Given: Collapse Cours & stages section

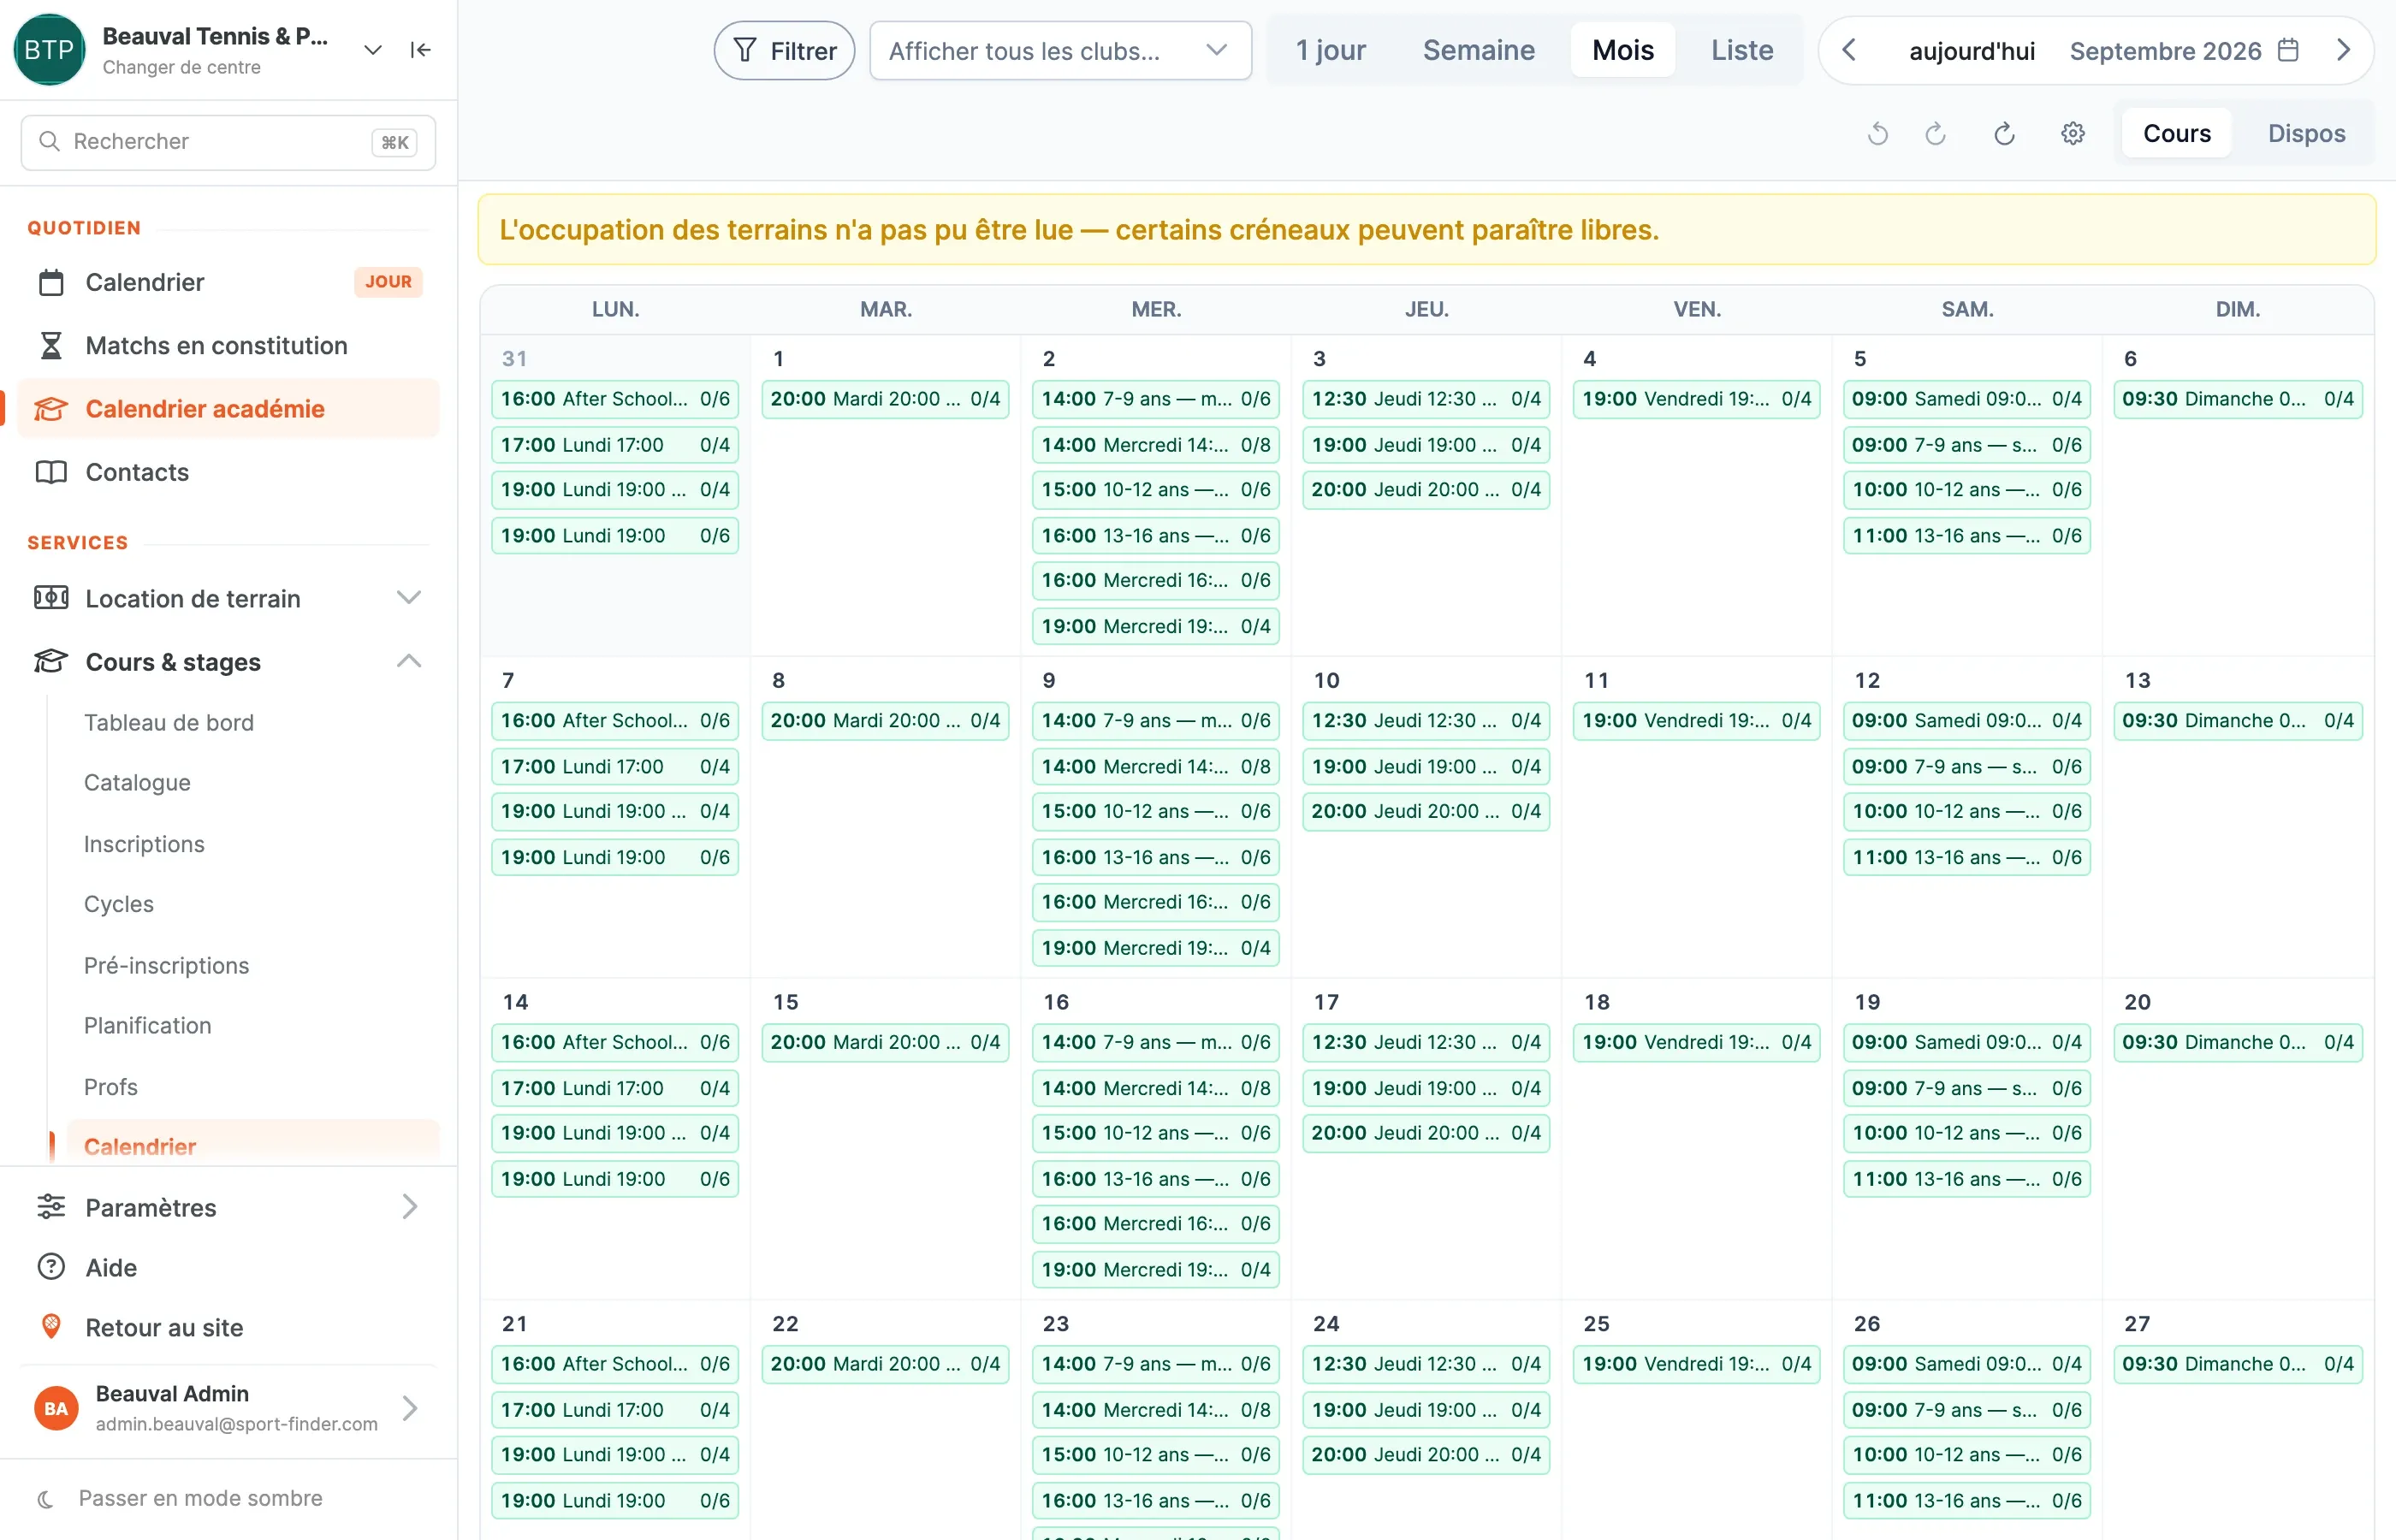Looking at the screenshot, I should click(228, 662).
